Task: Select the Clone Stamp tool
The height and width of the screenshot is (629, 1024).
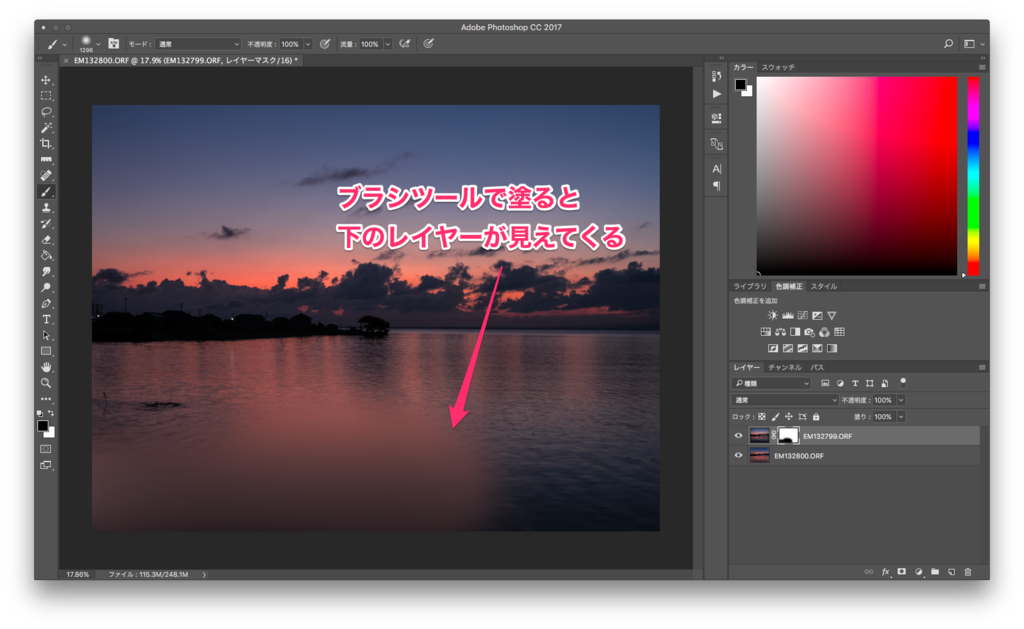Action: tap(46, 208)
